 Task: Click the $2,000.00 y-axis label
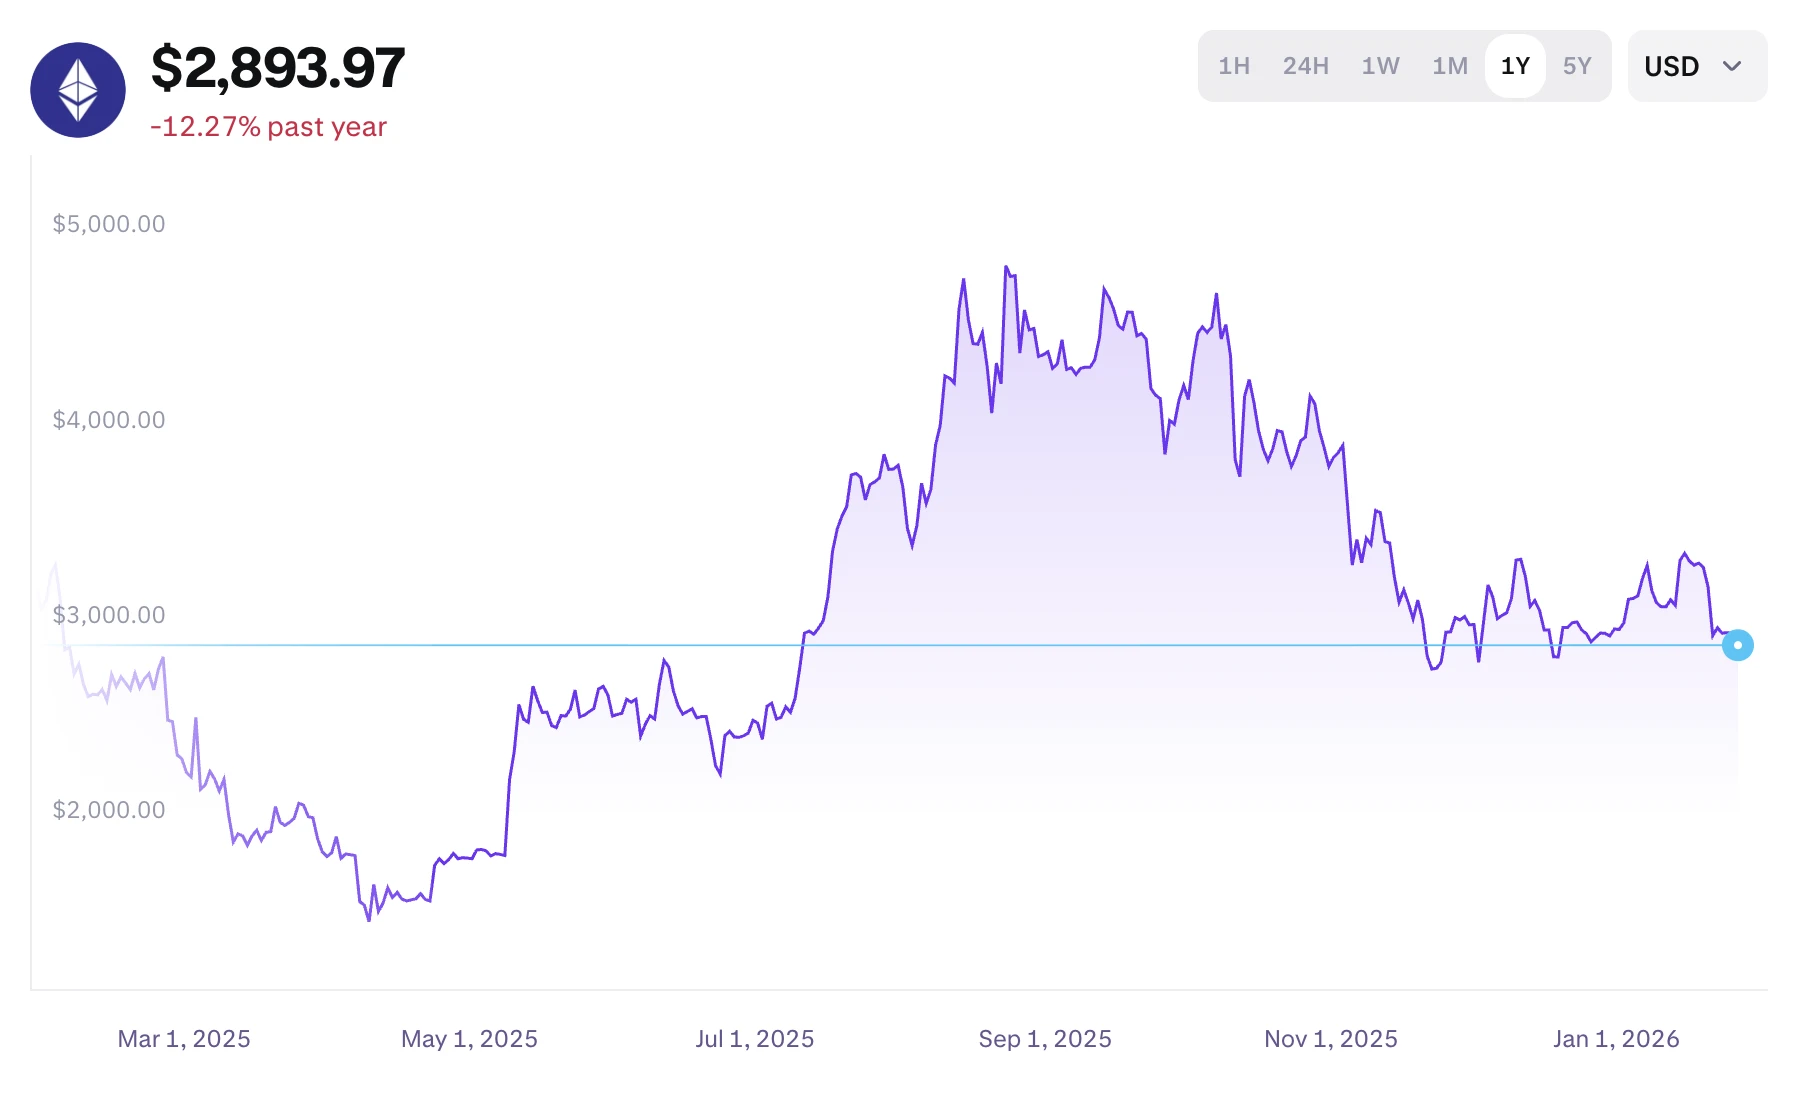coord(109,810)
